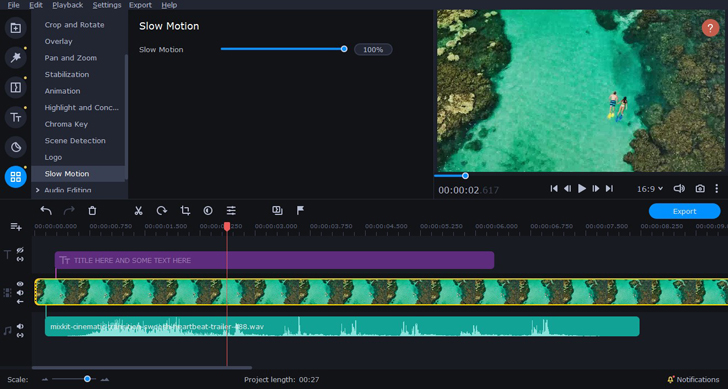Viewport: 728px width, 389px height.
Task: Open the player three-dot options menu
Action: click(716, 188)
